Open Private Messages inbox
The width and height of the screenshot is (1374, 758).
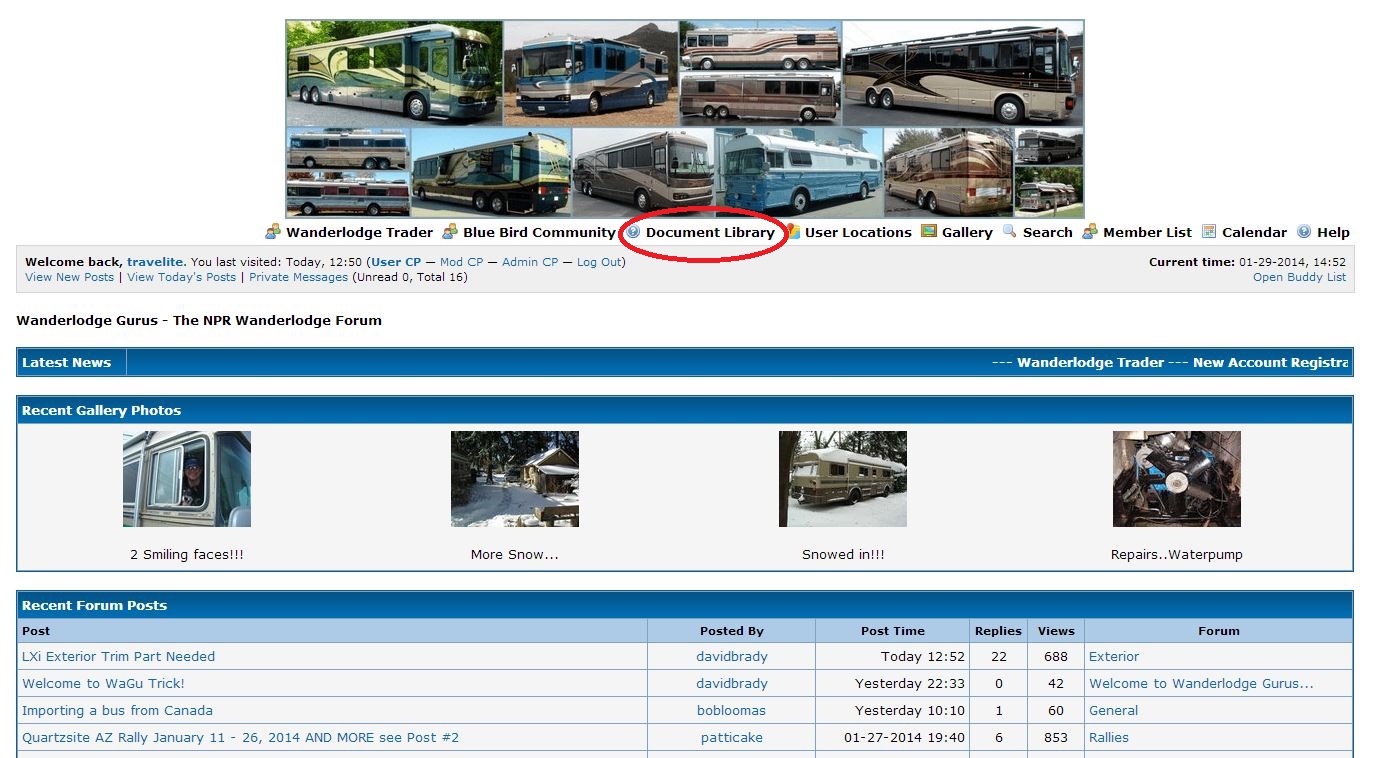click(298, 277)
